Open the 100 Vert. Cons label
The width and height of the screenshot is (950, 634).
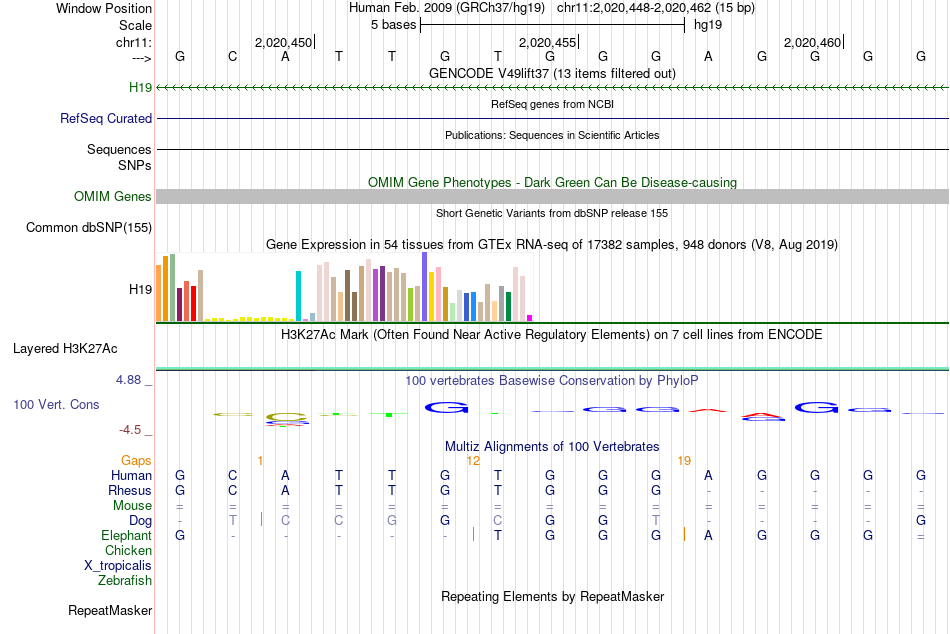click(56, 404)
